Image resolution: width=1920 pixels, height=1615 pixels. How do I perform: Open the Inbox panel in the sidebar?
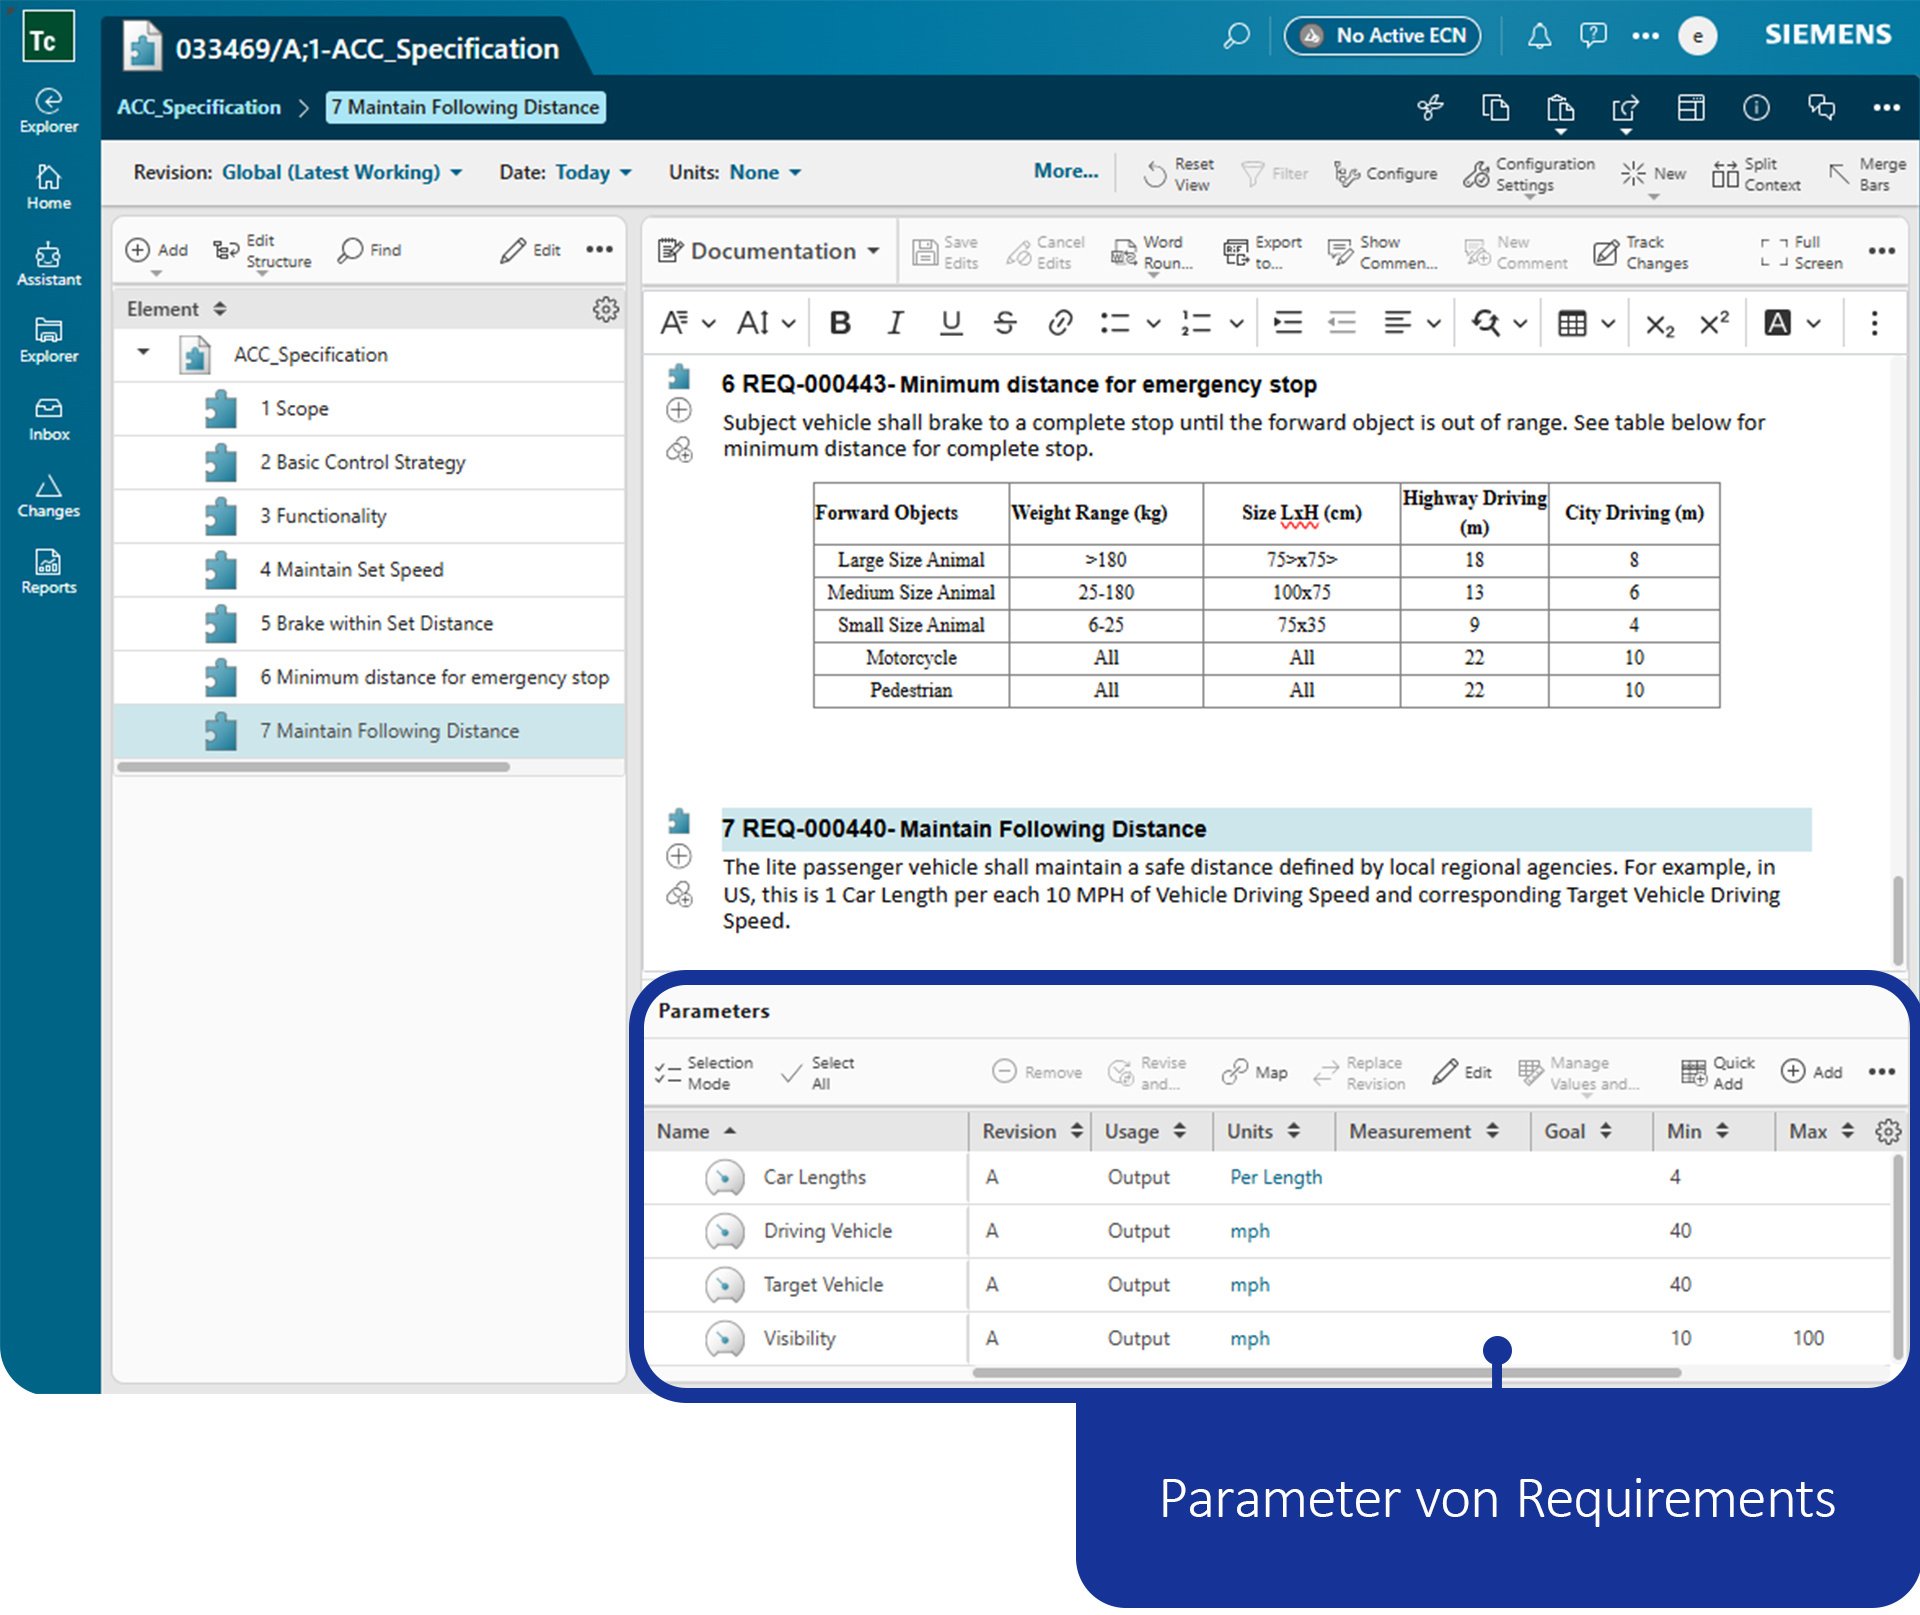coord(48,415)
